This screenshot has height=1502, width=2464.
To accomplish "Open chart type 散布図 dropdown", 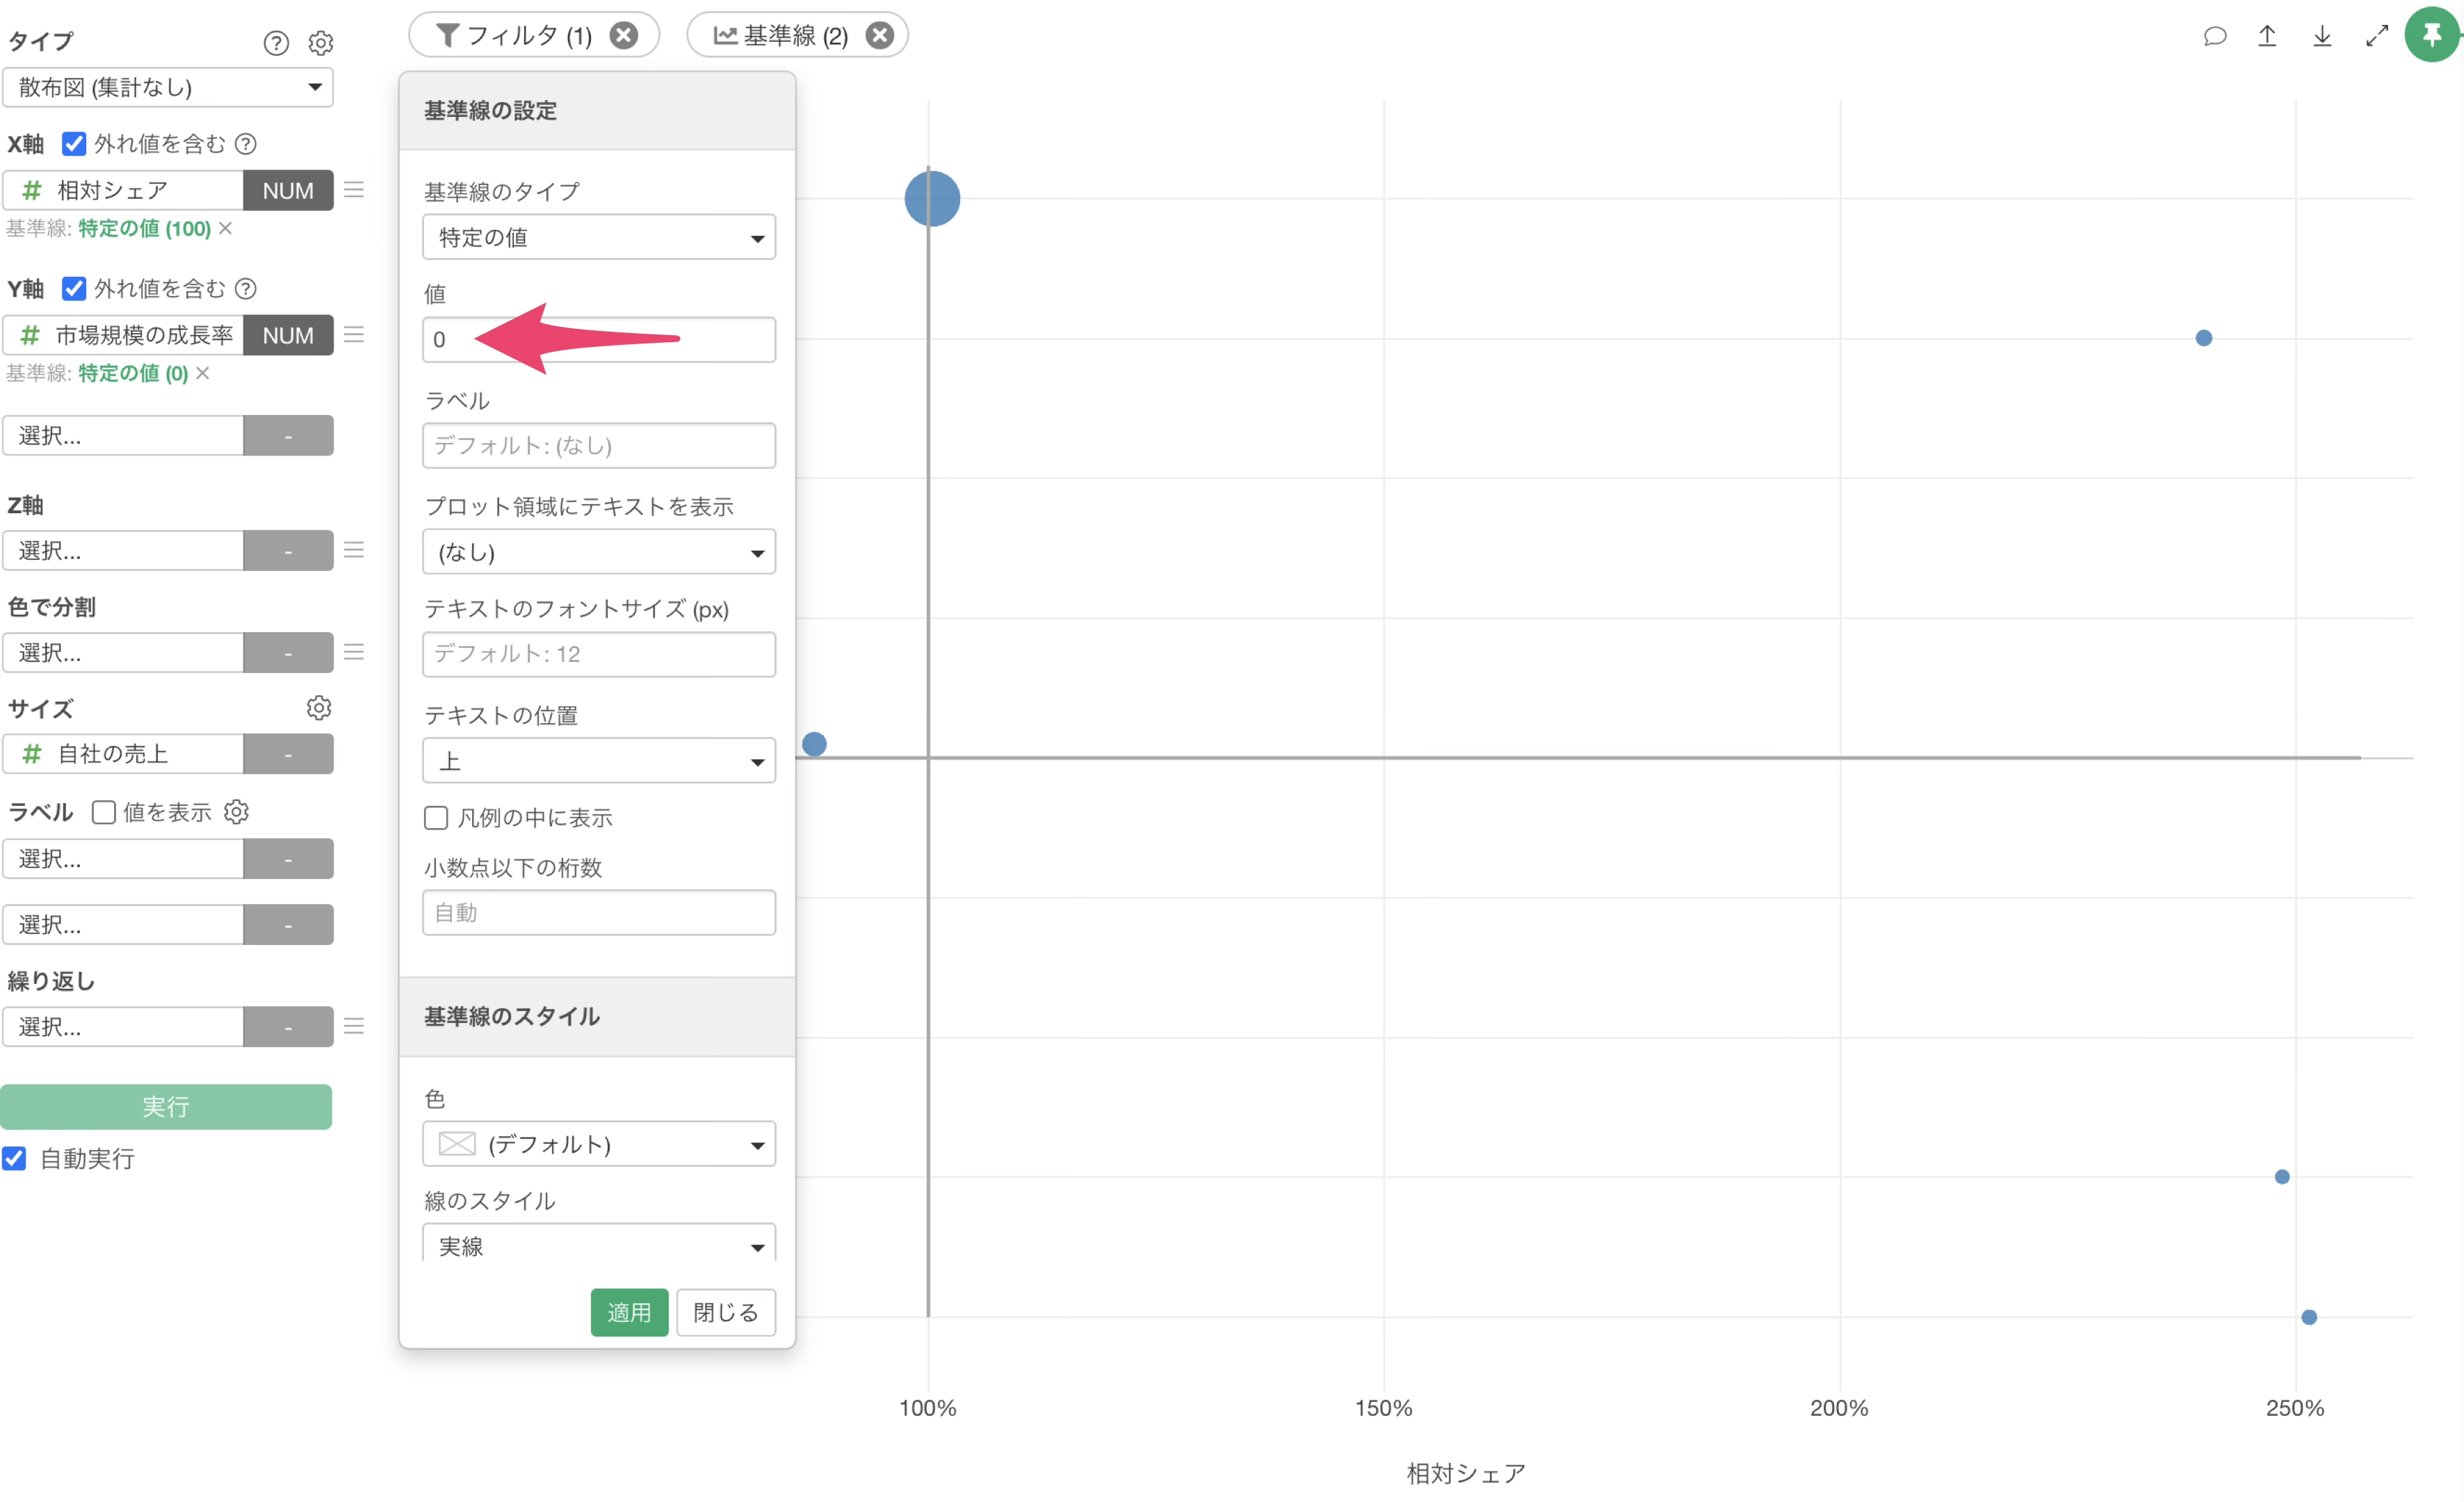I will point(168,87).
